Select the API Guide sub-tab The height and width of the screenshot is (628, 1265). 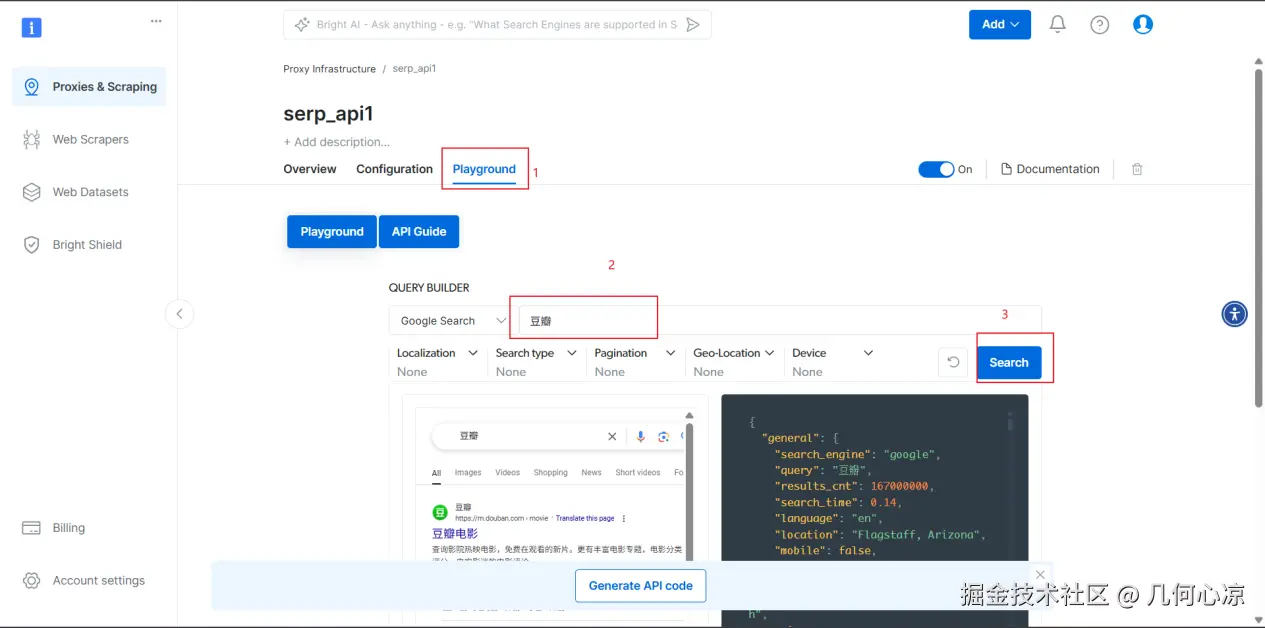(419, 231)
